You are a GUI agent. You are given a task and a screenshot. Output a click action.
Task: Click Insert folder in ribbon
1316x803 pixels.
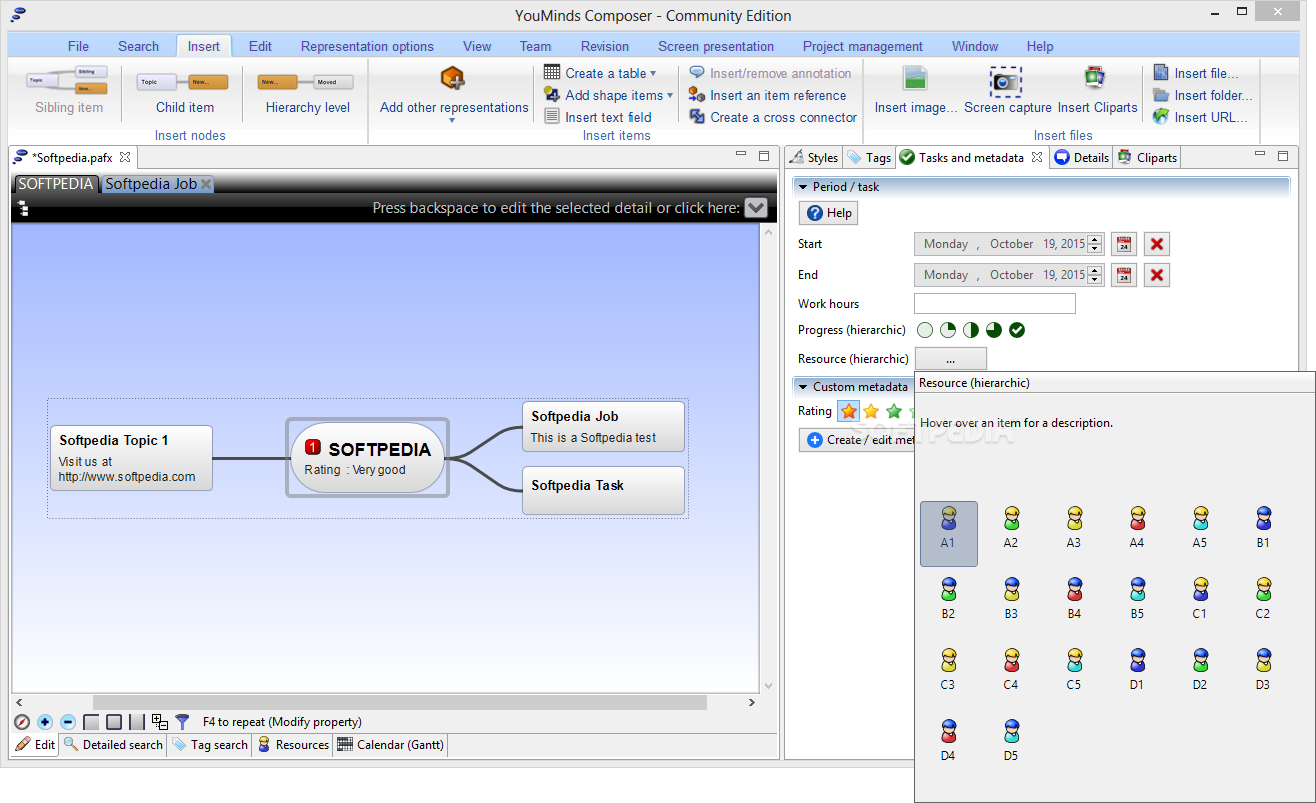1202,95
